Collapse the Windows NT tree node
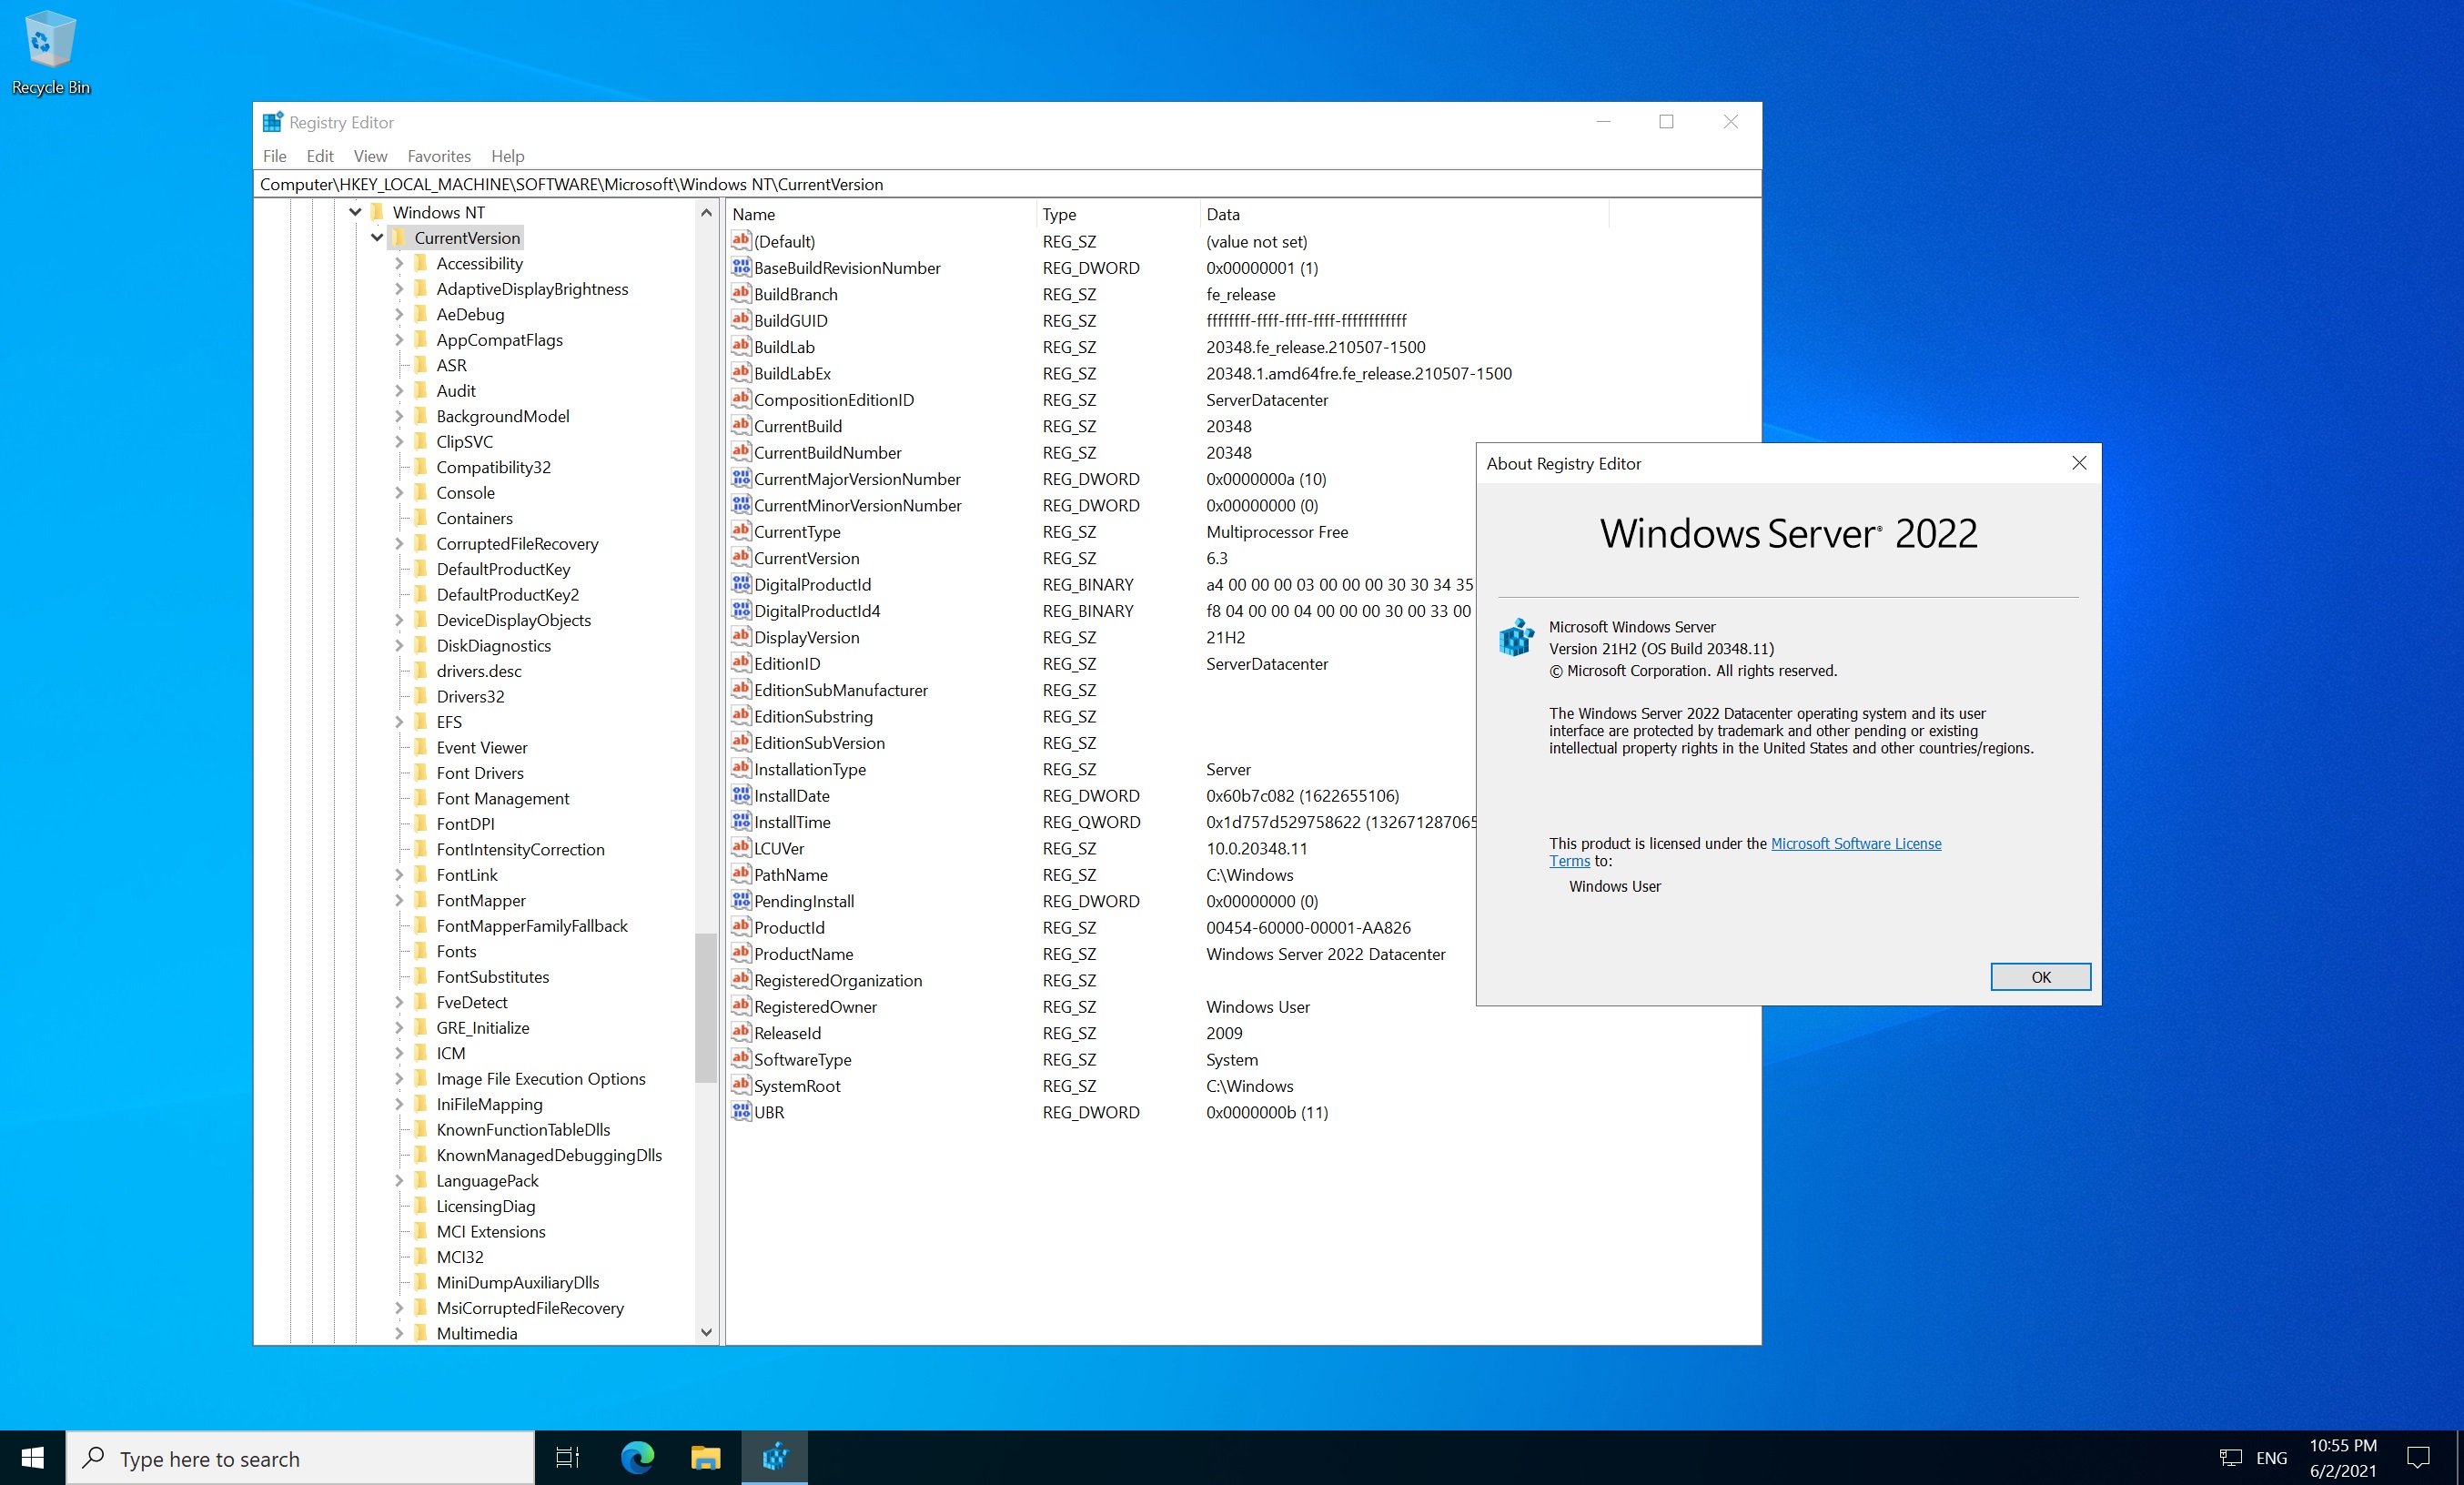Image resolution: width=2464 pixels, height=1485 pixels. click(x=355, y=212)
